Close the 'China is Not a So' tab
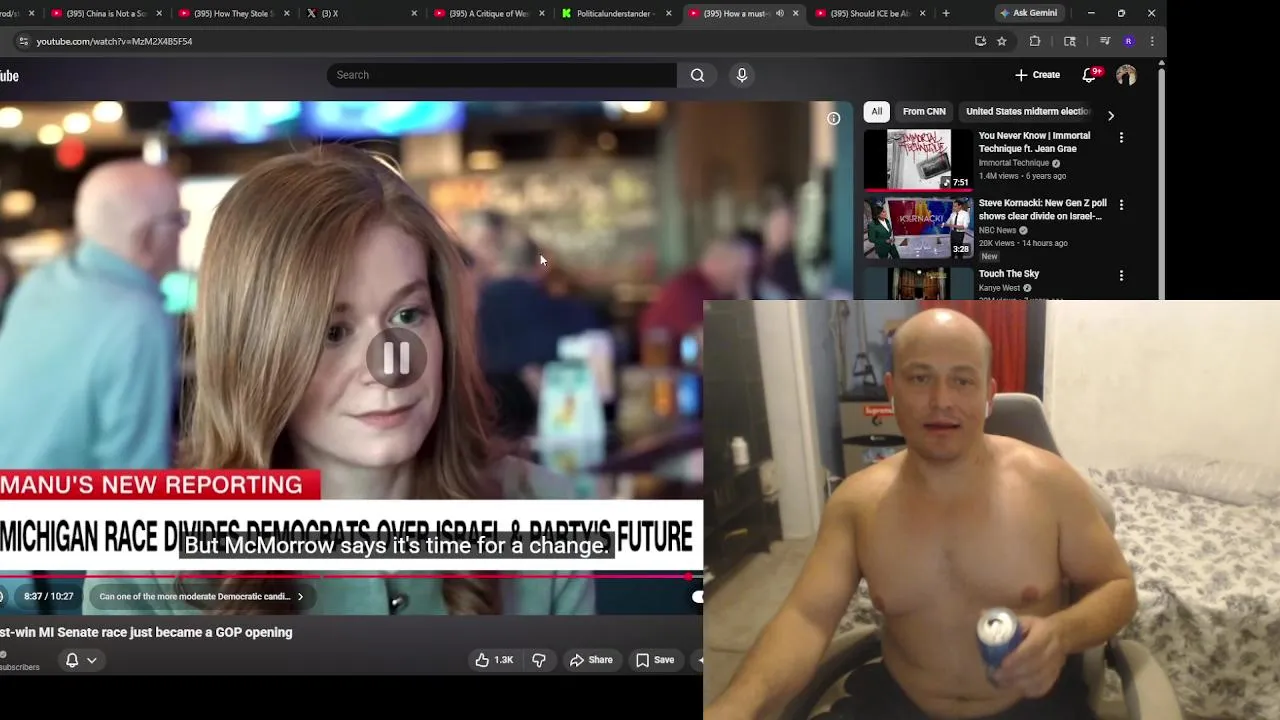The image size is (1280, 720). point(159,14)
